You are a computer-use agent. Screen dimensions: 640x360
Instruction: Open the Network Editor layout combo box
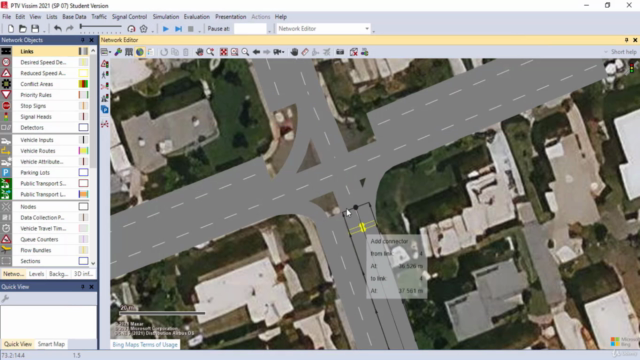coord(324,29)
